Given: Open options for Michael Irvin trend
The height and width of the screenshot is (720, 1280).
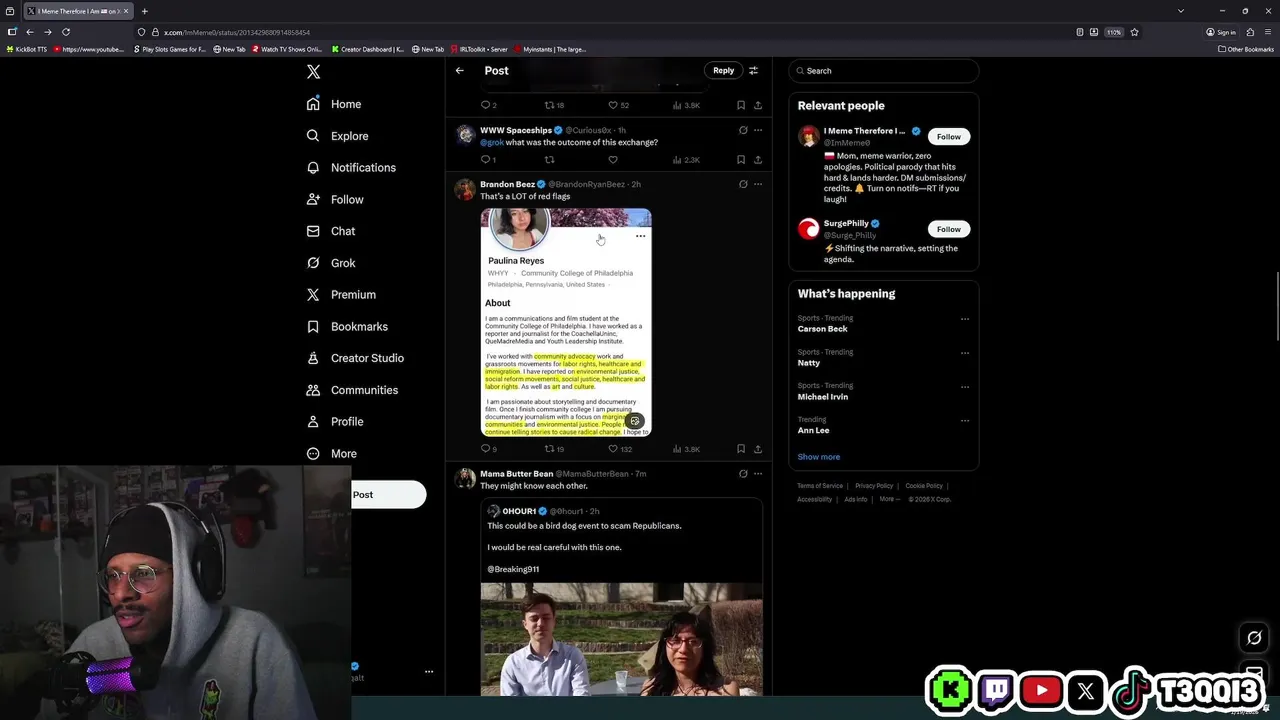Looking at the screenshot, I should [965, 387].
